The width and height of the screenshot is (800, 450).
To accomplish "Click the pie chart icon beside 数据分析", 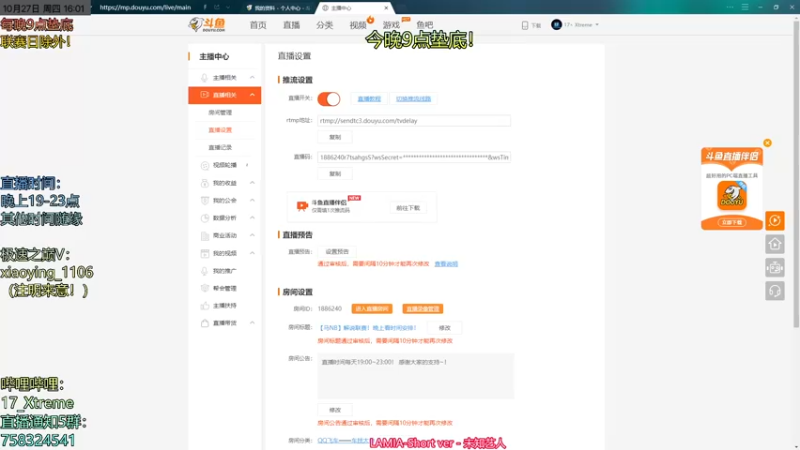I will click(x=205, y=218).
